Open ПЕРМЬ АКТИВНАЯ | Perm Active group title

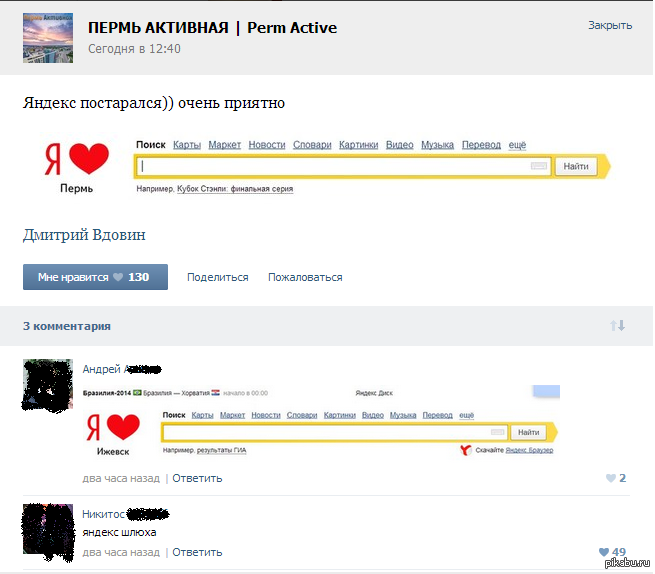[212, 28]
